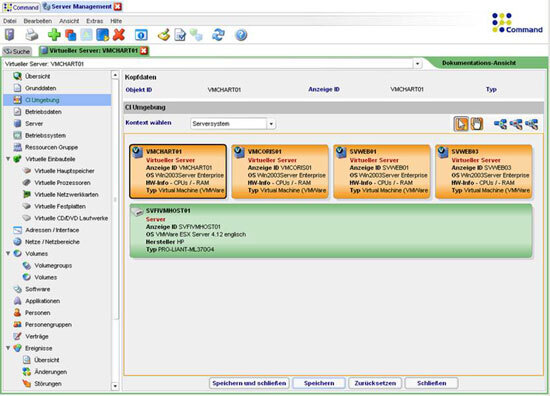Click the Speichern button
The width and height of the screenshot is (550, 396).
tap(319, 383)
